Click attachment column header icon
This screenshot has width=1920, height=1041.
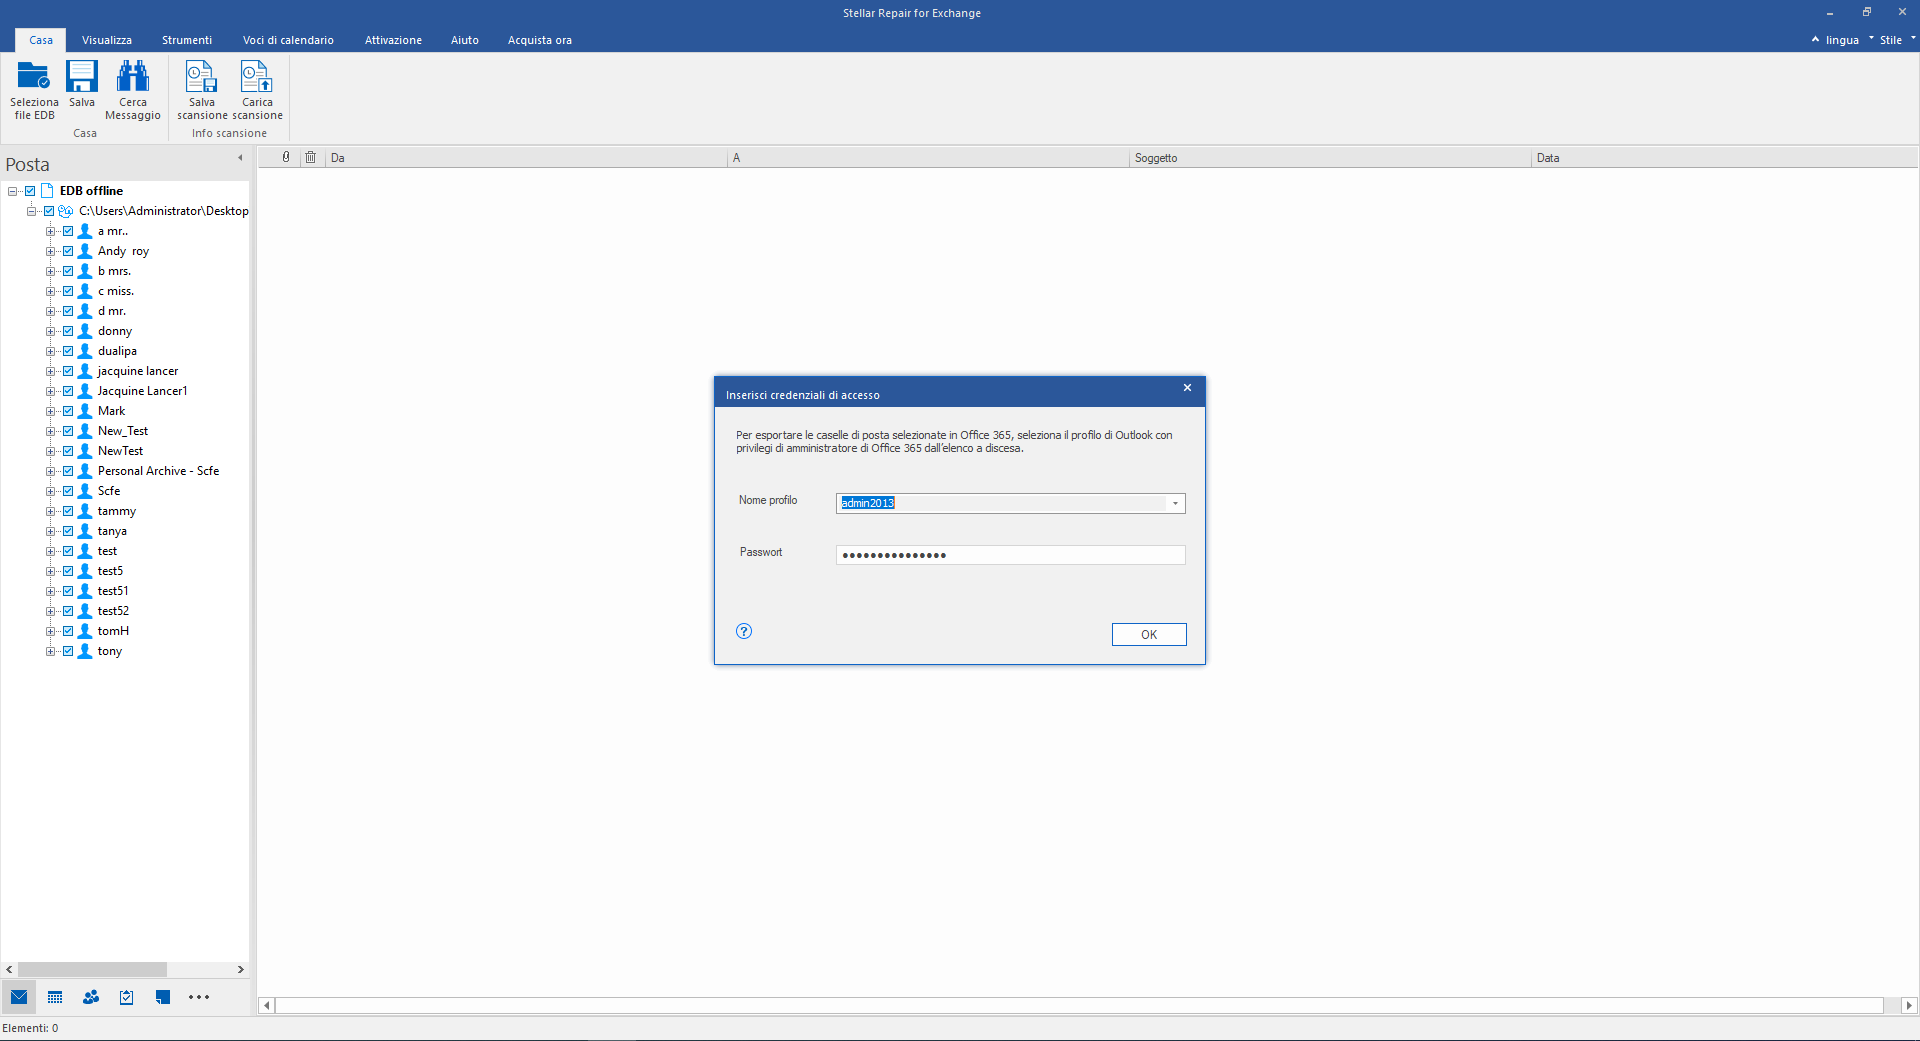click(286, 157)
